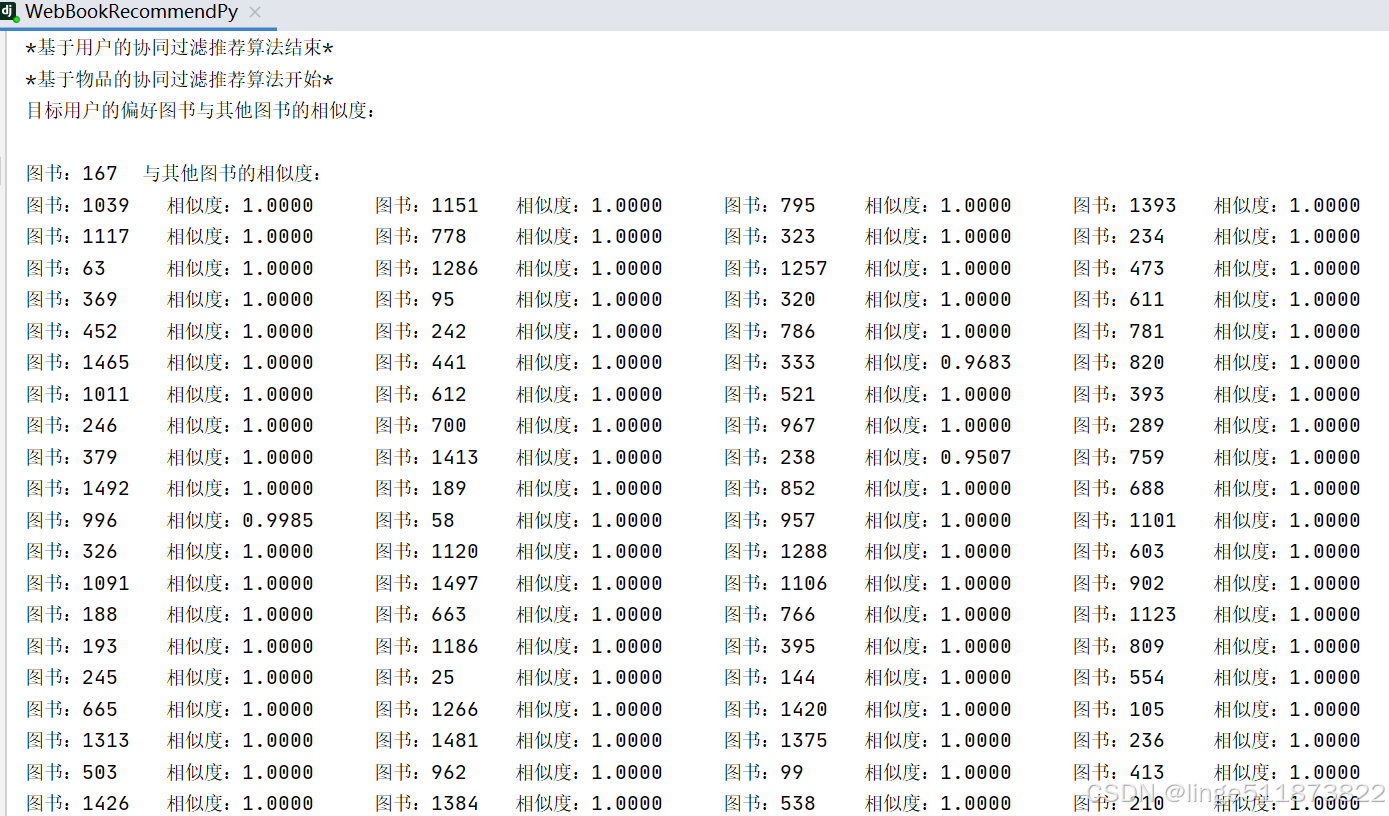Screen dimensions: 1389x816
Task: Click the entry '图书：1413'
Action: (427, 457)
